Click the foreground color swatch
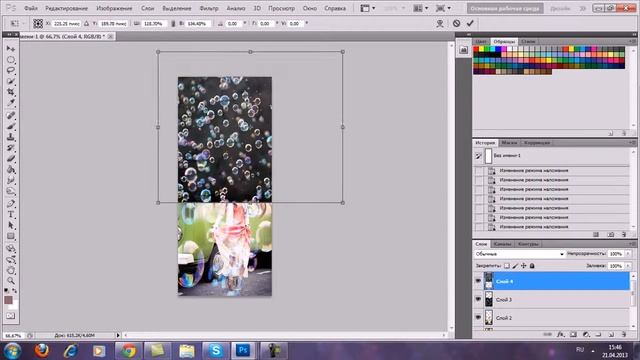The height and width of the screenshot is (360, 640). point(8,300)
